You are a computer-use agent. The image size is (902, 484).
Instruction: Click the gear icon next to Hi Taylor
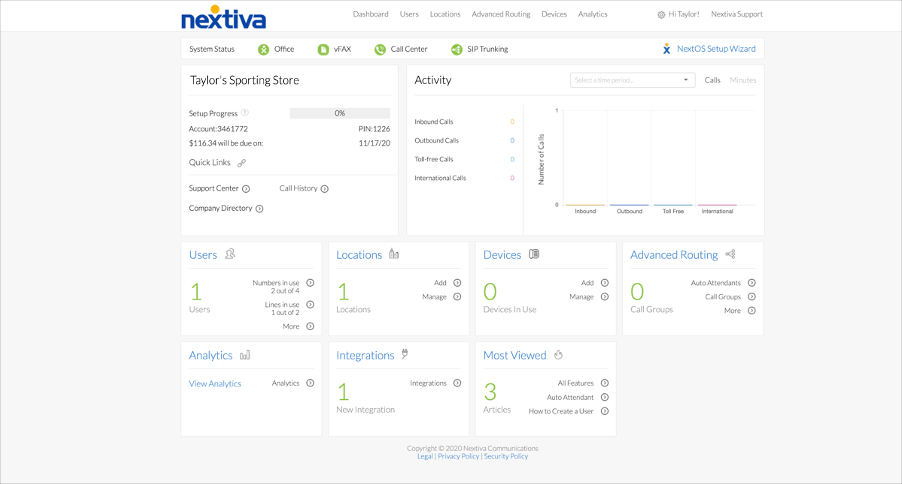pyautogui.click(x=661, y=15)
